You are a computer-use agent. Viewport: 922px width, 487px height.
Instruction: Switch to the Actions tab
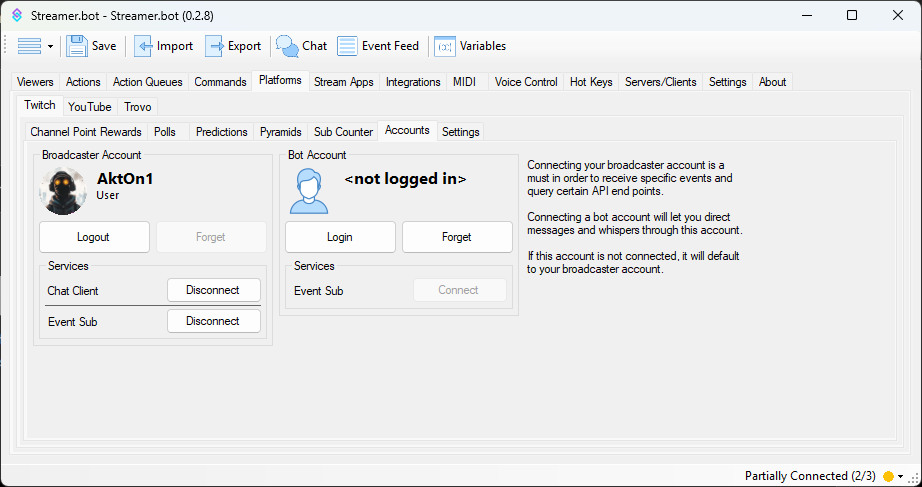(x=83, y=82)
